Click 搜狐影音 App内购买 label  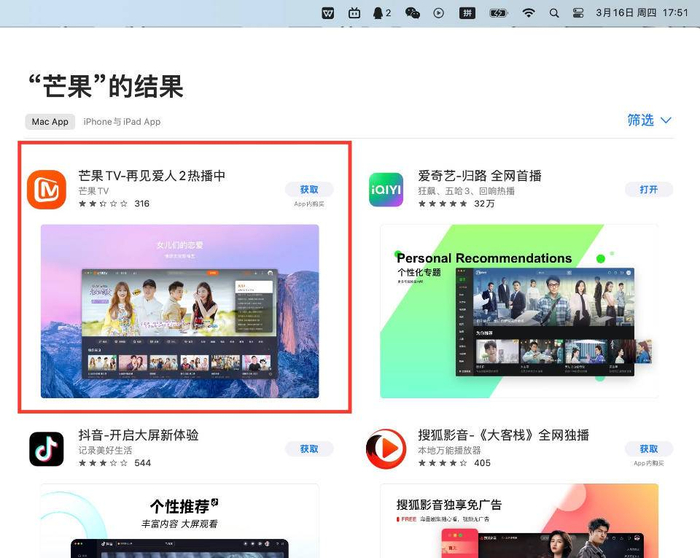coord(649,463)
